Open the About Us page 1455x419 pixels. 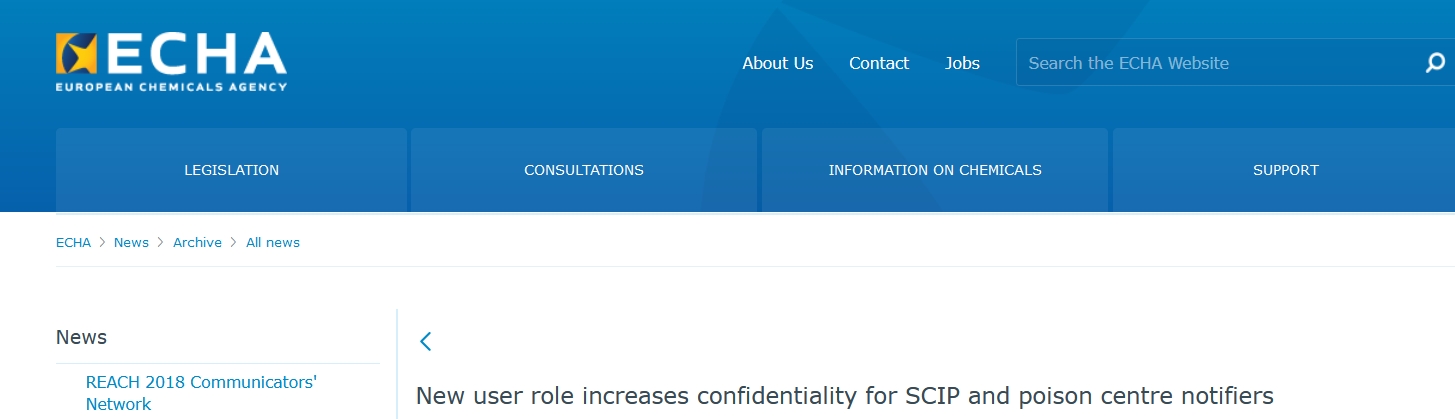[x=777, y=63]
